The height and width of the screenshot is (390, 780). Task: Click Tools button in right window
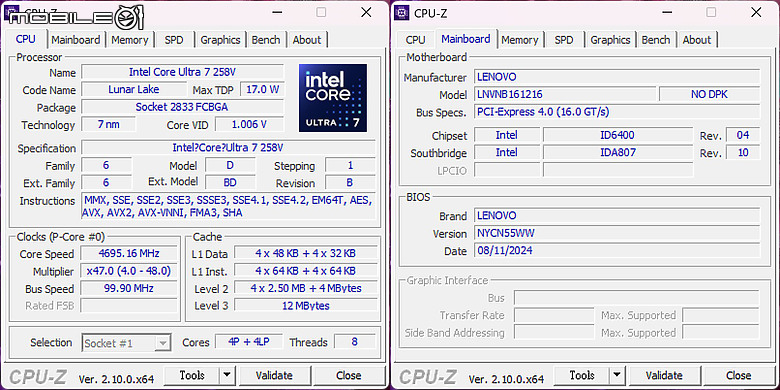(582, 375)
